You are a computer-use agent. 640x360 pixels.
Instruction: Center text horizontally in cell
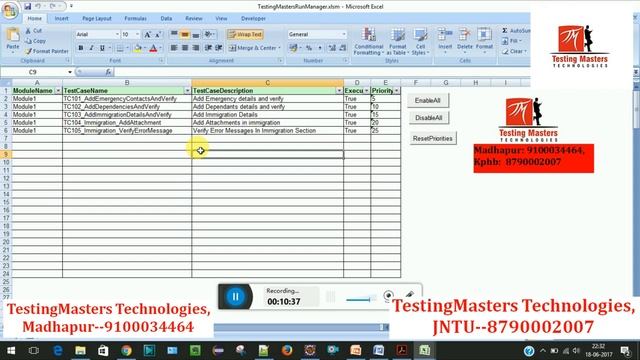tap(185, 48)
